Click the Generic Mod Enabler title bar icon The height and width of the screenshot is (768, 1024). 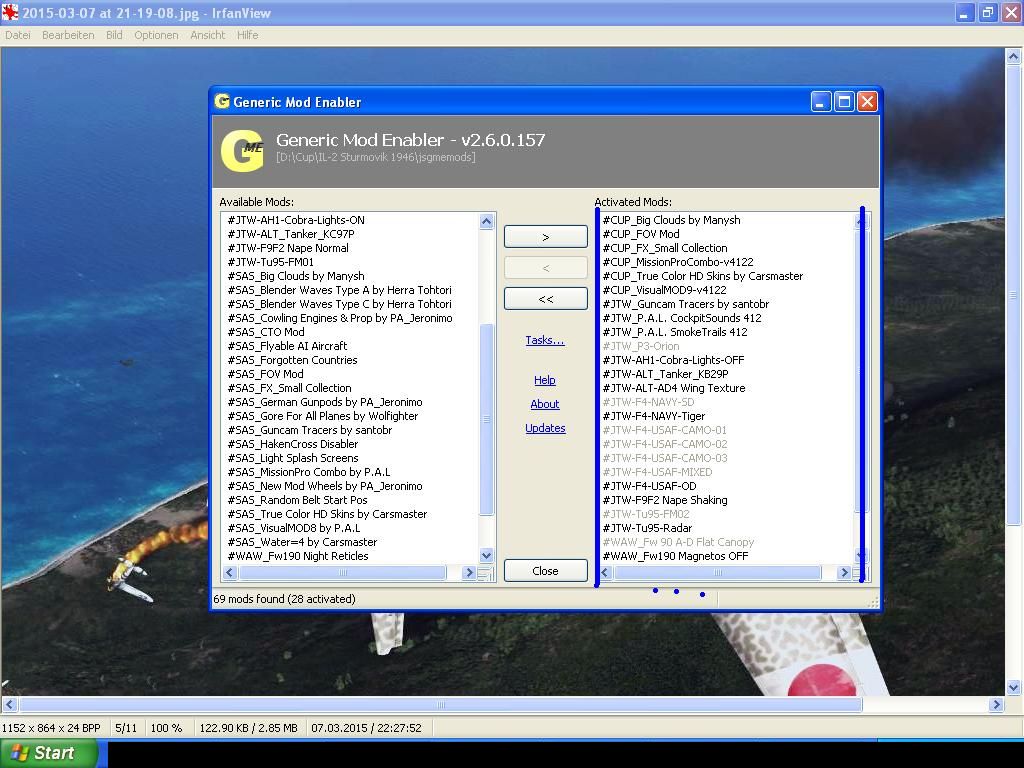click(x=222, y=102)
